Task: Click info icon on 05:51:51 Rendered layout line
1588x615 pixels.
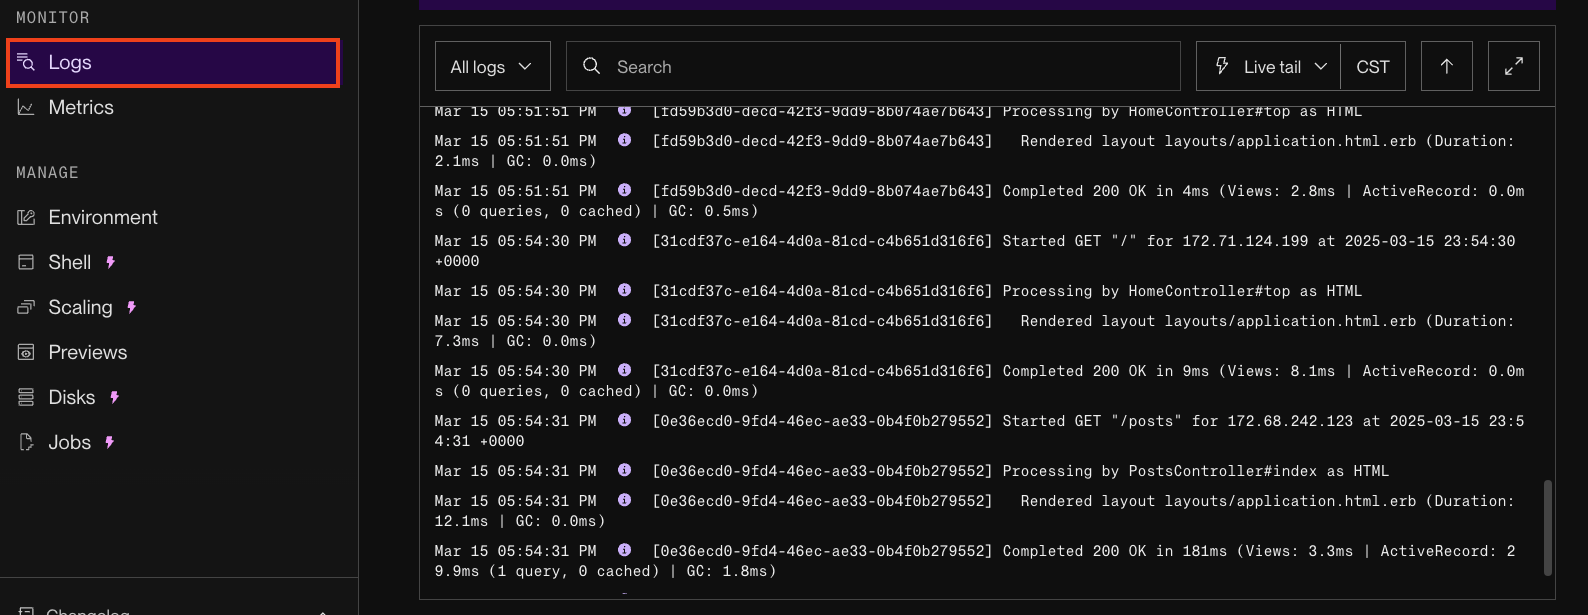Action: point(624,140)
